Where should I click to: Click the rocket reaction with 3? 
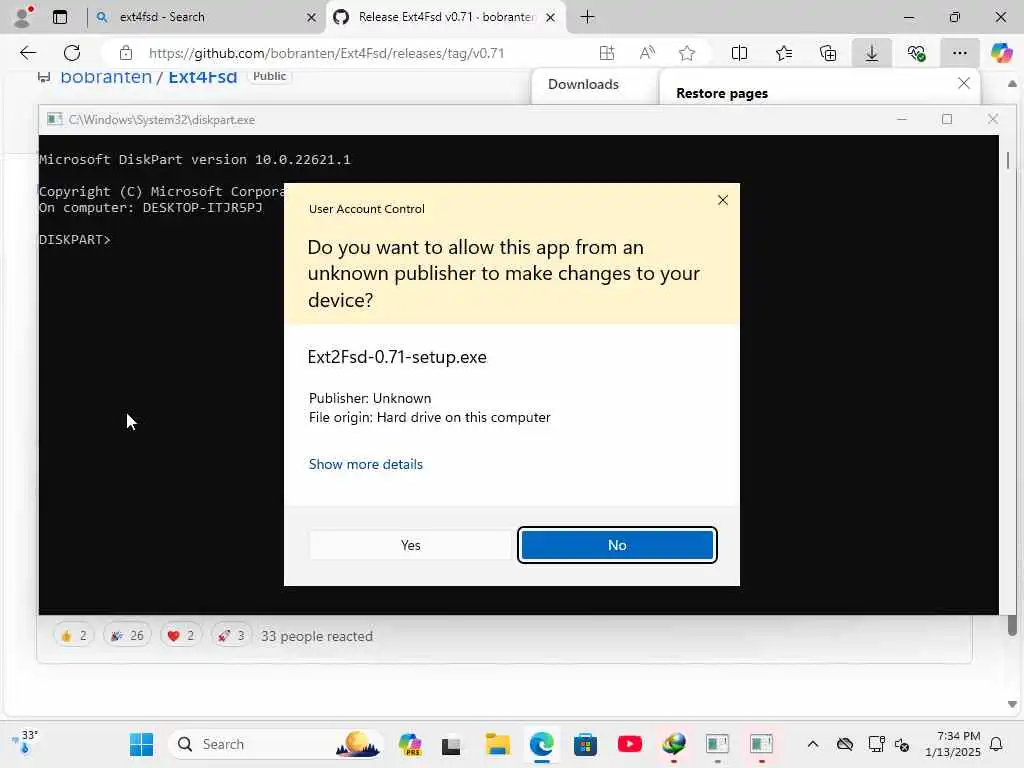[231, 635]
